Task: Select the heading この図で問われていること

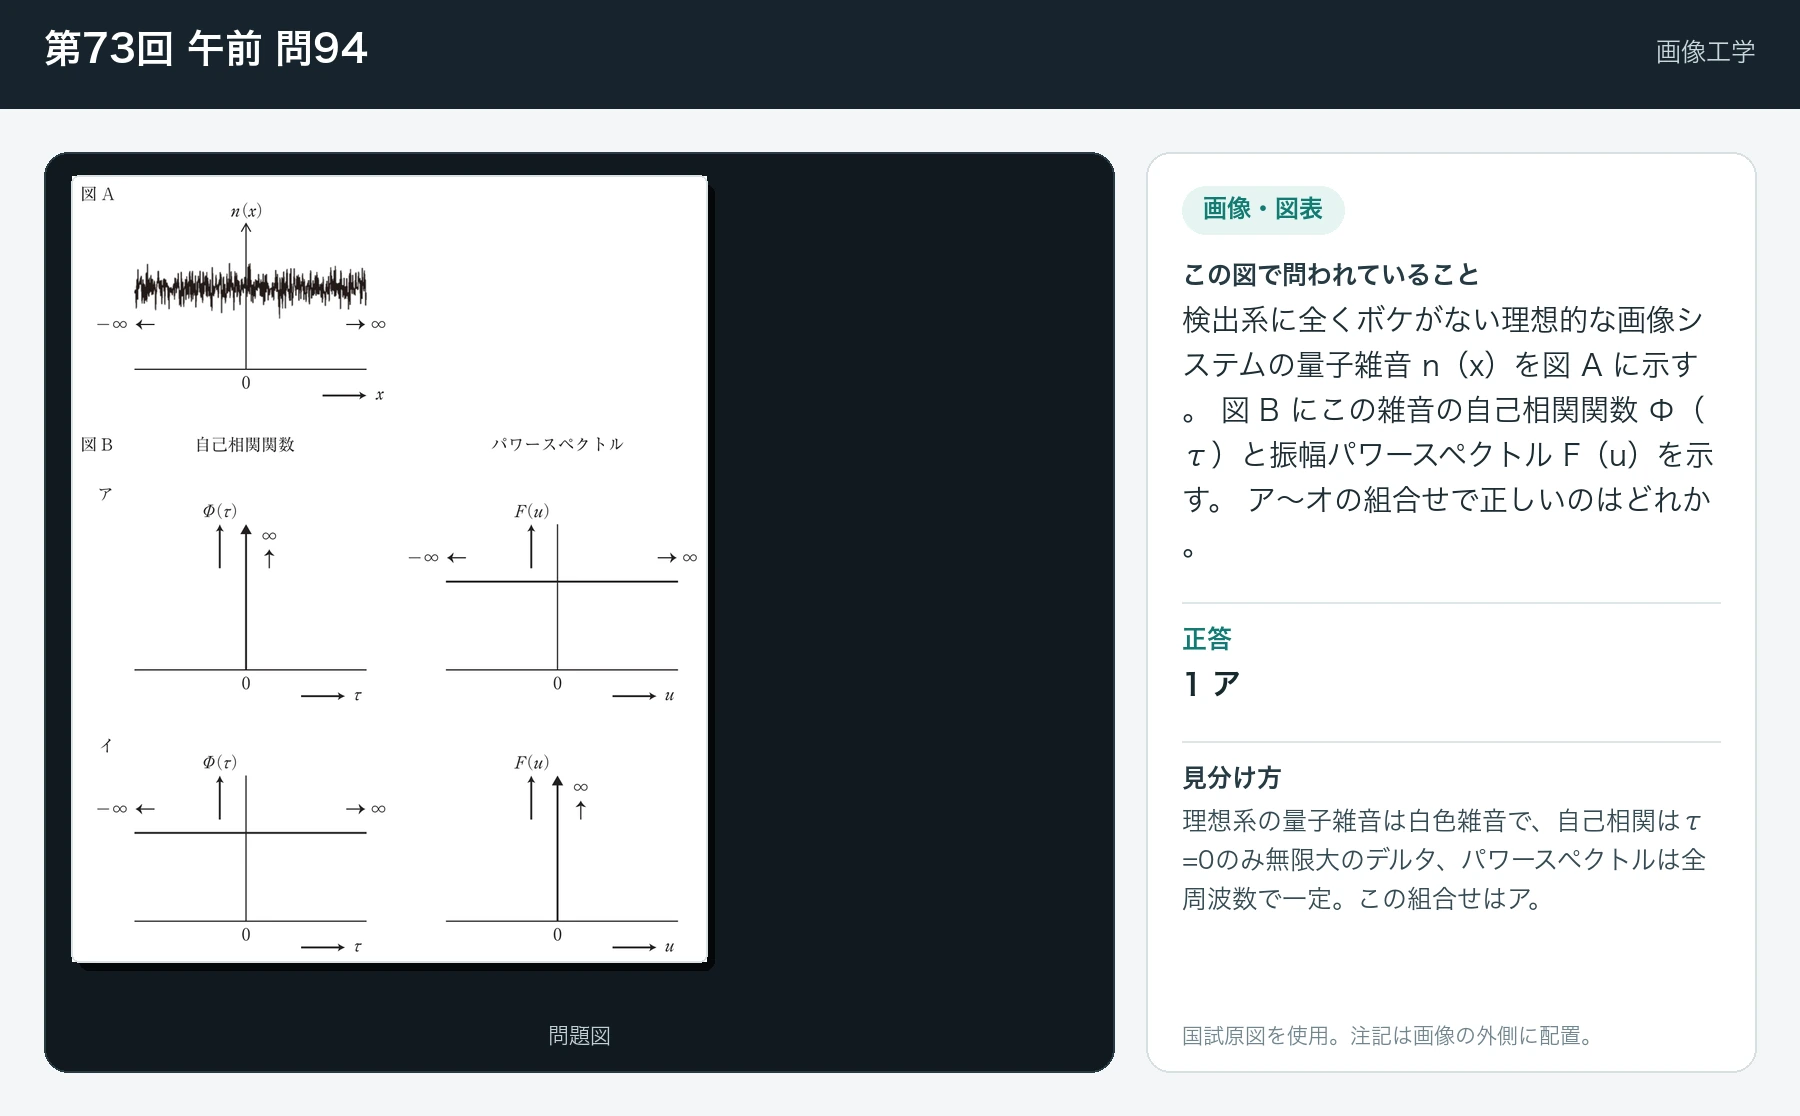Action: point(1331,274)
